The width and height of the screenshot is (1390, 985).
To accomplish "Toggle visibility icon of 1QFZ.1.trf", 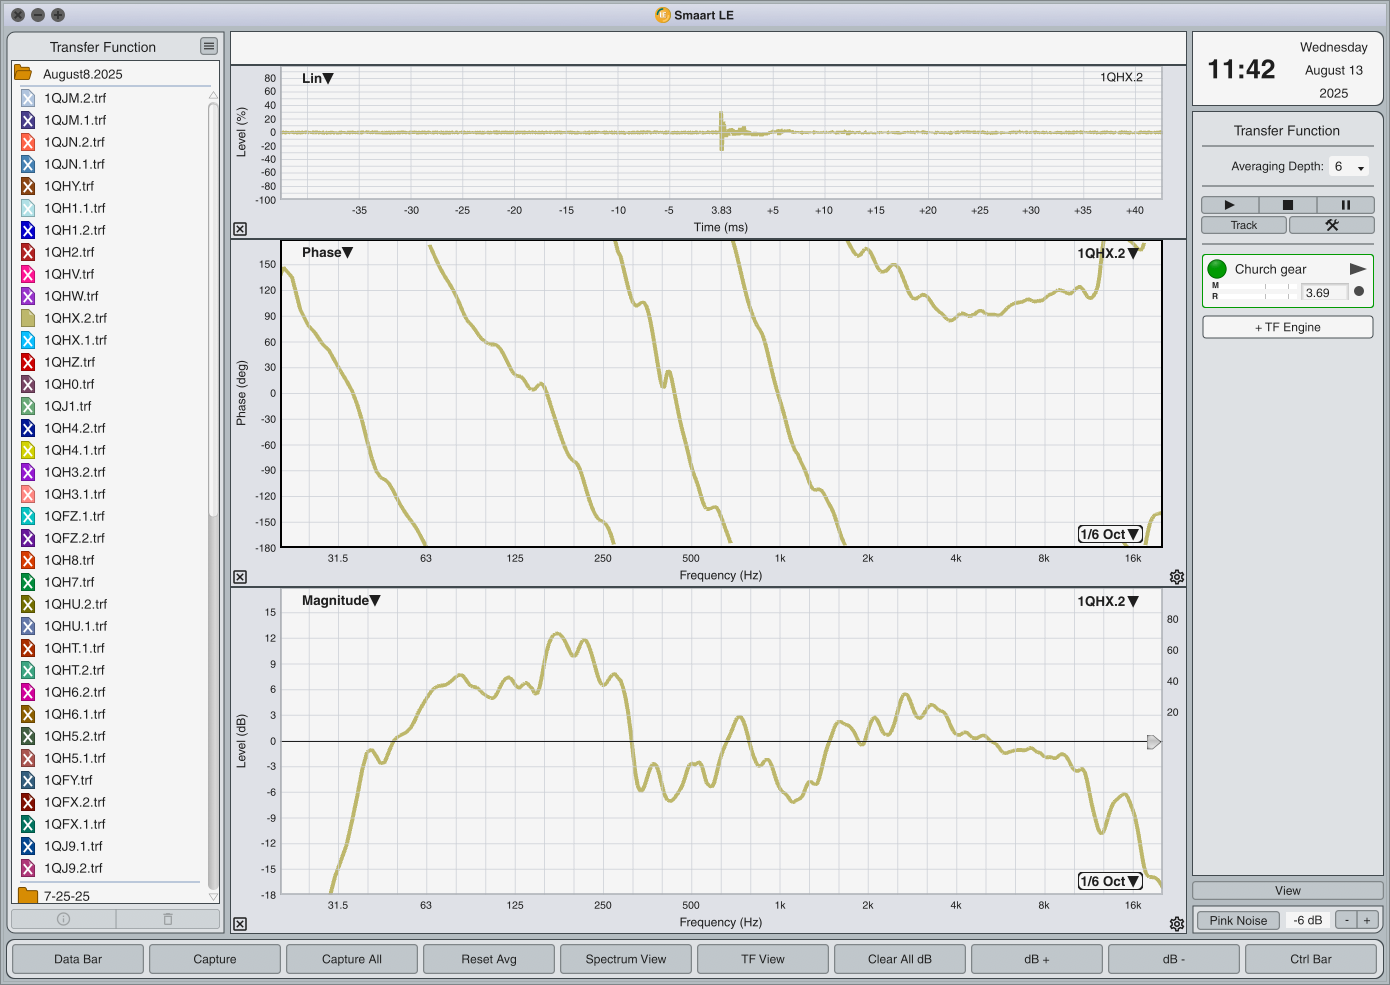I will point(28,516).
